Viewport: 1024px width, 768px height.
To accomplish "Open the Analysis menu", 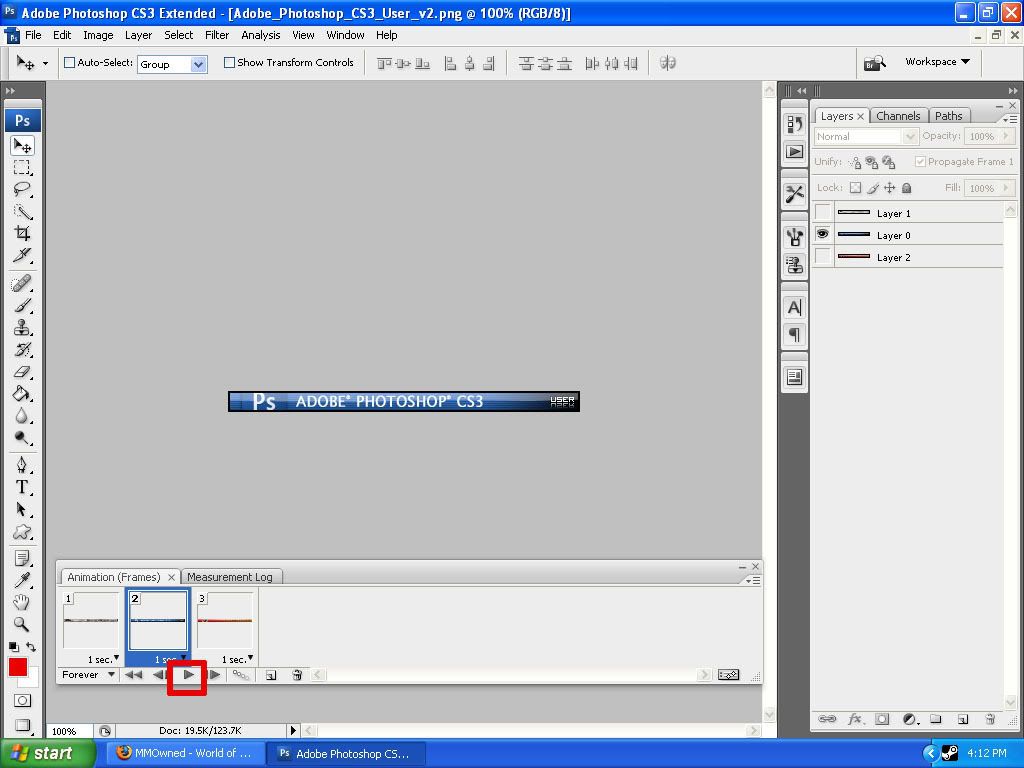I will coord(261,35).
